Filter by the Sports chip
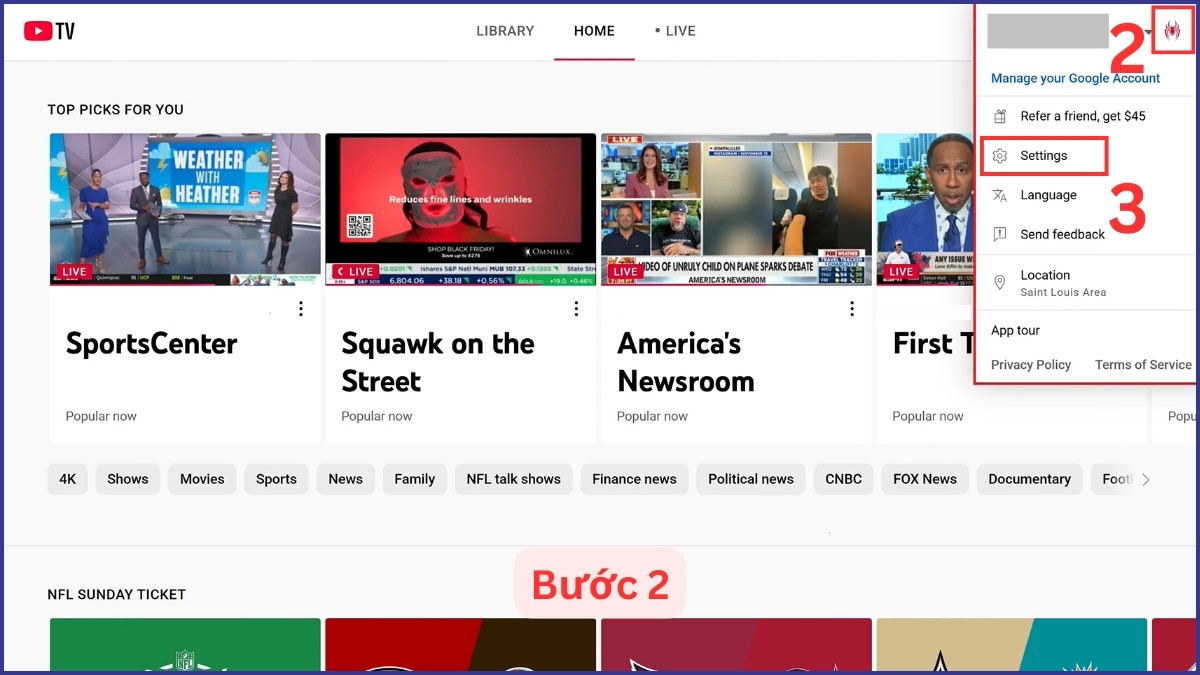This screenshot has height=675, width=1200. pos(276,479)
